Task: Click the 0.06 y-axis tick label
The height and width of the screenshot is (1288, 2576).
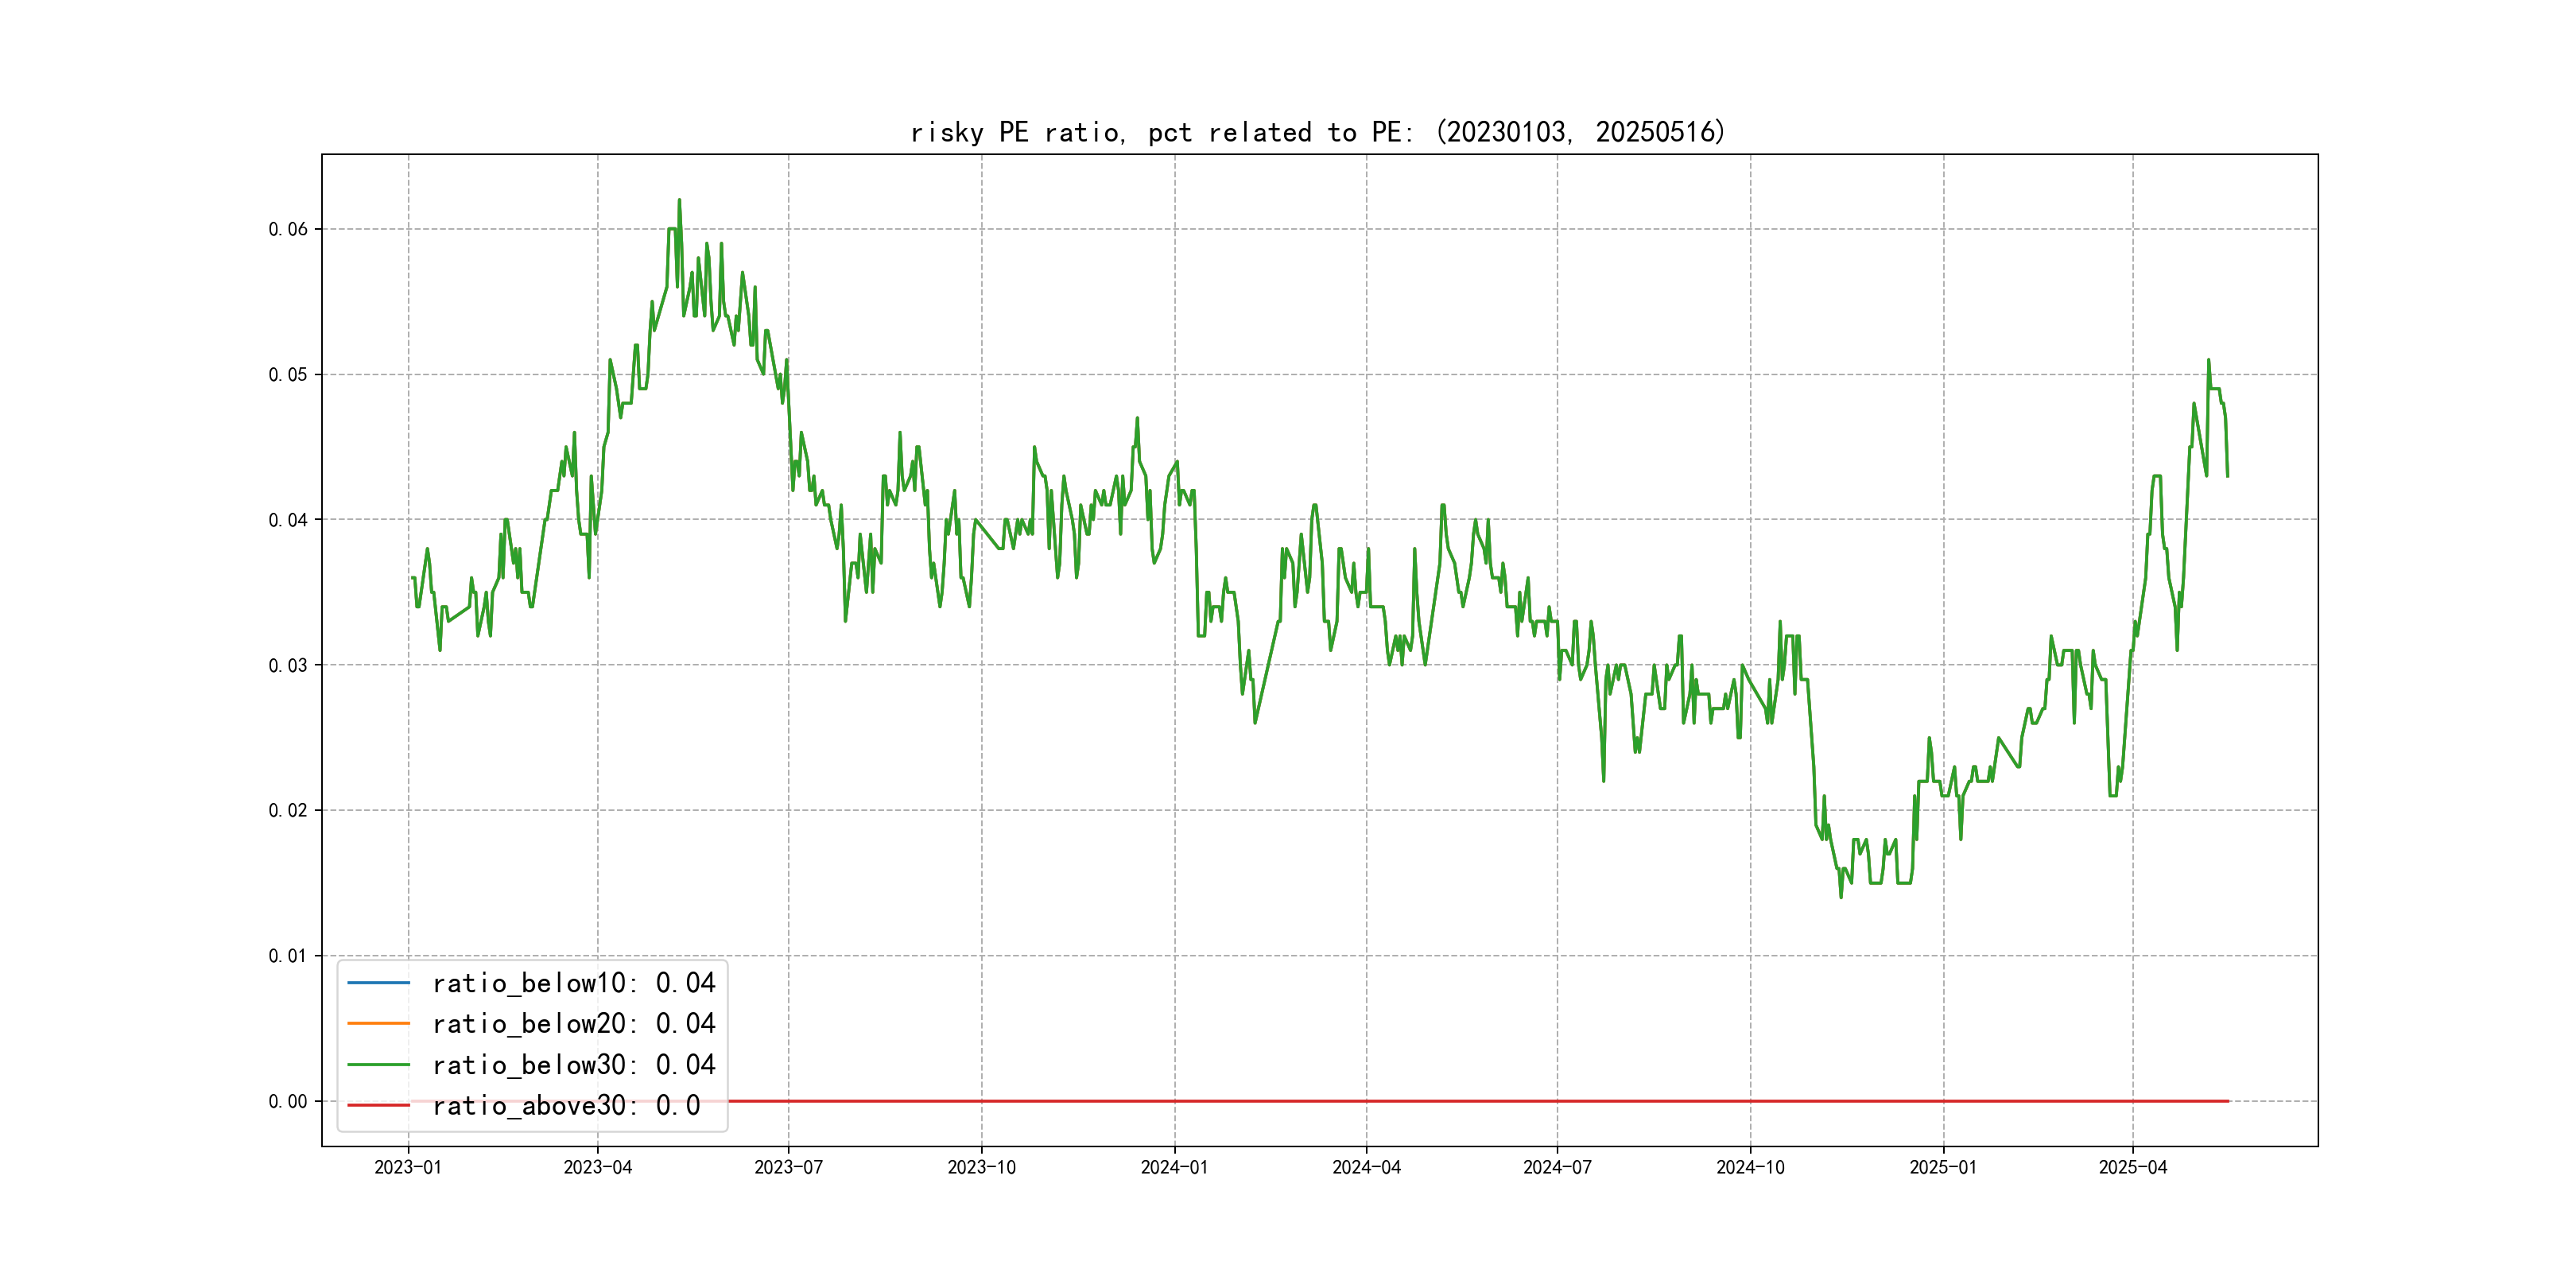Action: tap(288, 229)
